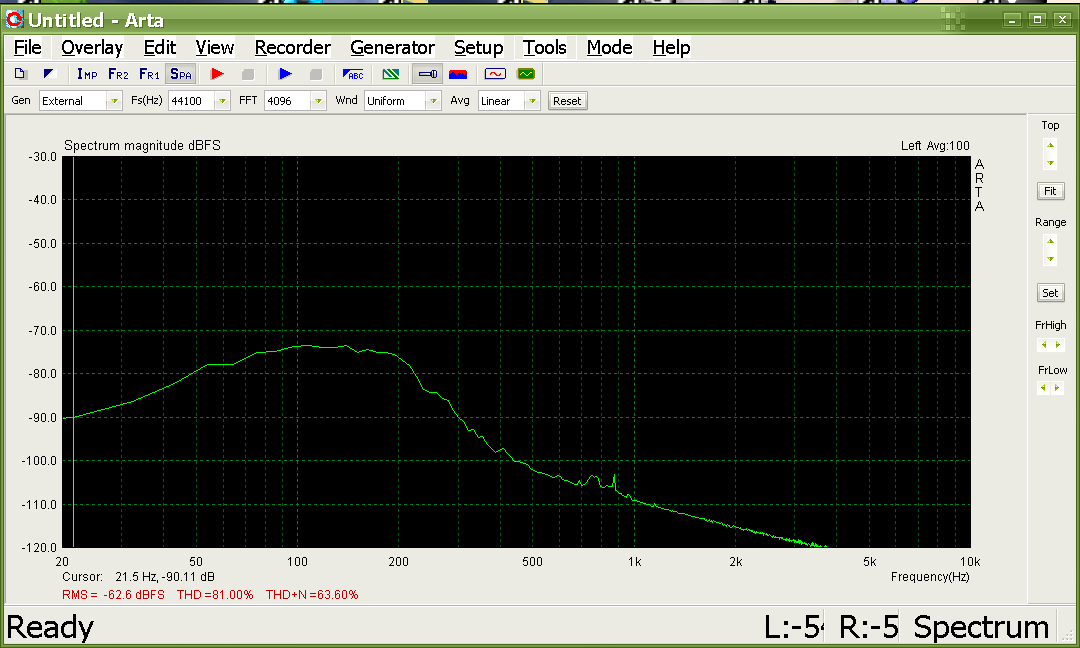This screenshot has height=648, width=1080.
Task: Open the FFT 4096 size dropdown
Action: coord(318,101)
